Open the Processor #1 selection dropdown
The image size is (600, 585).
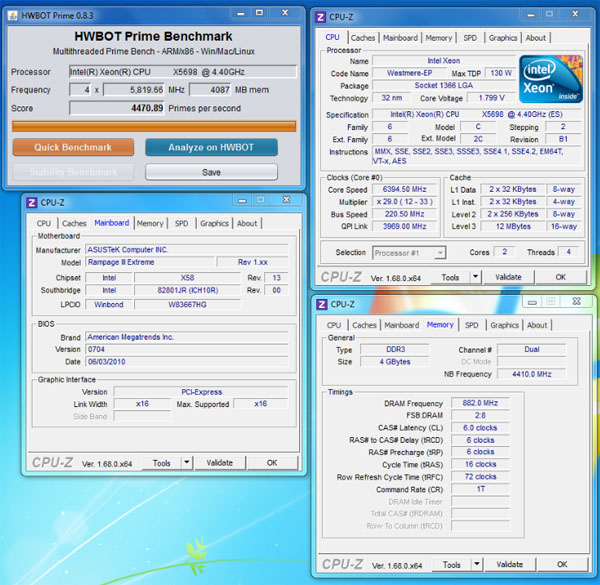408,253
